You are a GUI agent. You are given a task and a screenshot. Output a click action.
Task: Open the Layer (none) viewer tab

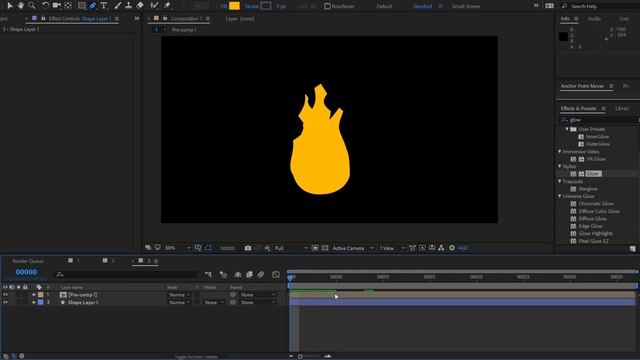pos(240,19)
